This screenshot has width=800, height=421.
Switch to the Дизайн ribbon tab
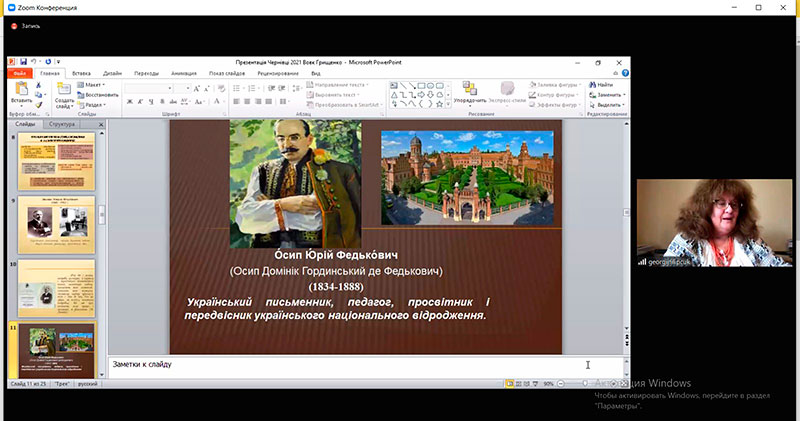pos(112,73)
